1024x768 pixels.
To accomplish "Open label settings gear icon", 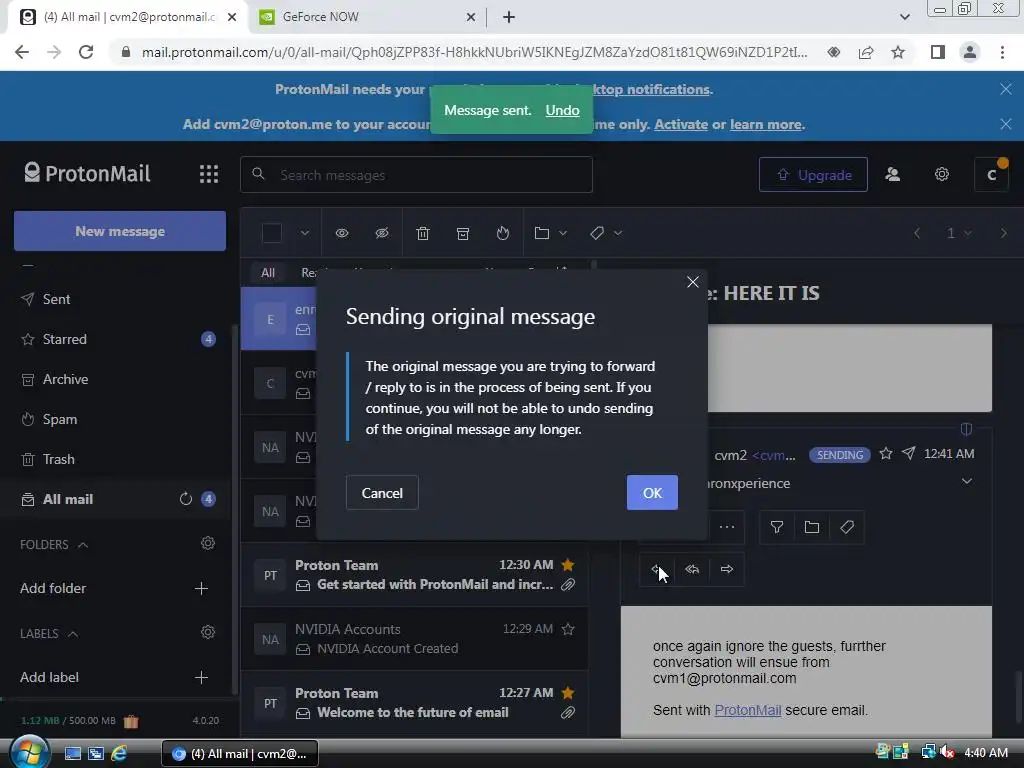I will coord(208,632).
